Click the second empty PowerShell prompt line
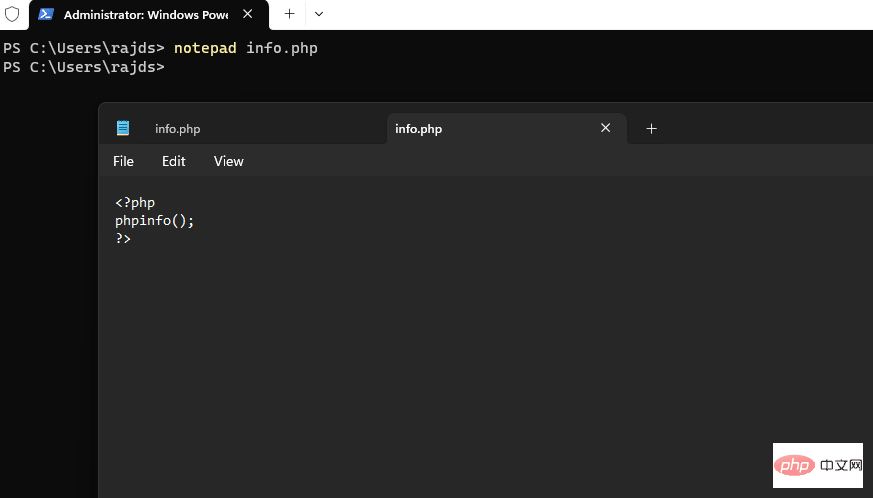 point(83,67)
